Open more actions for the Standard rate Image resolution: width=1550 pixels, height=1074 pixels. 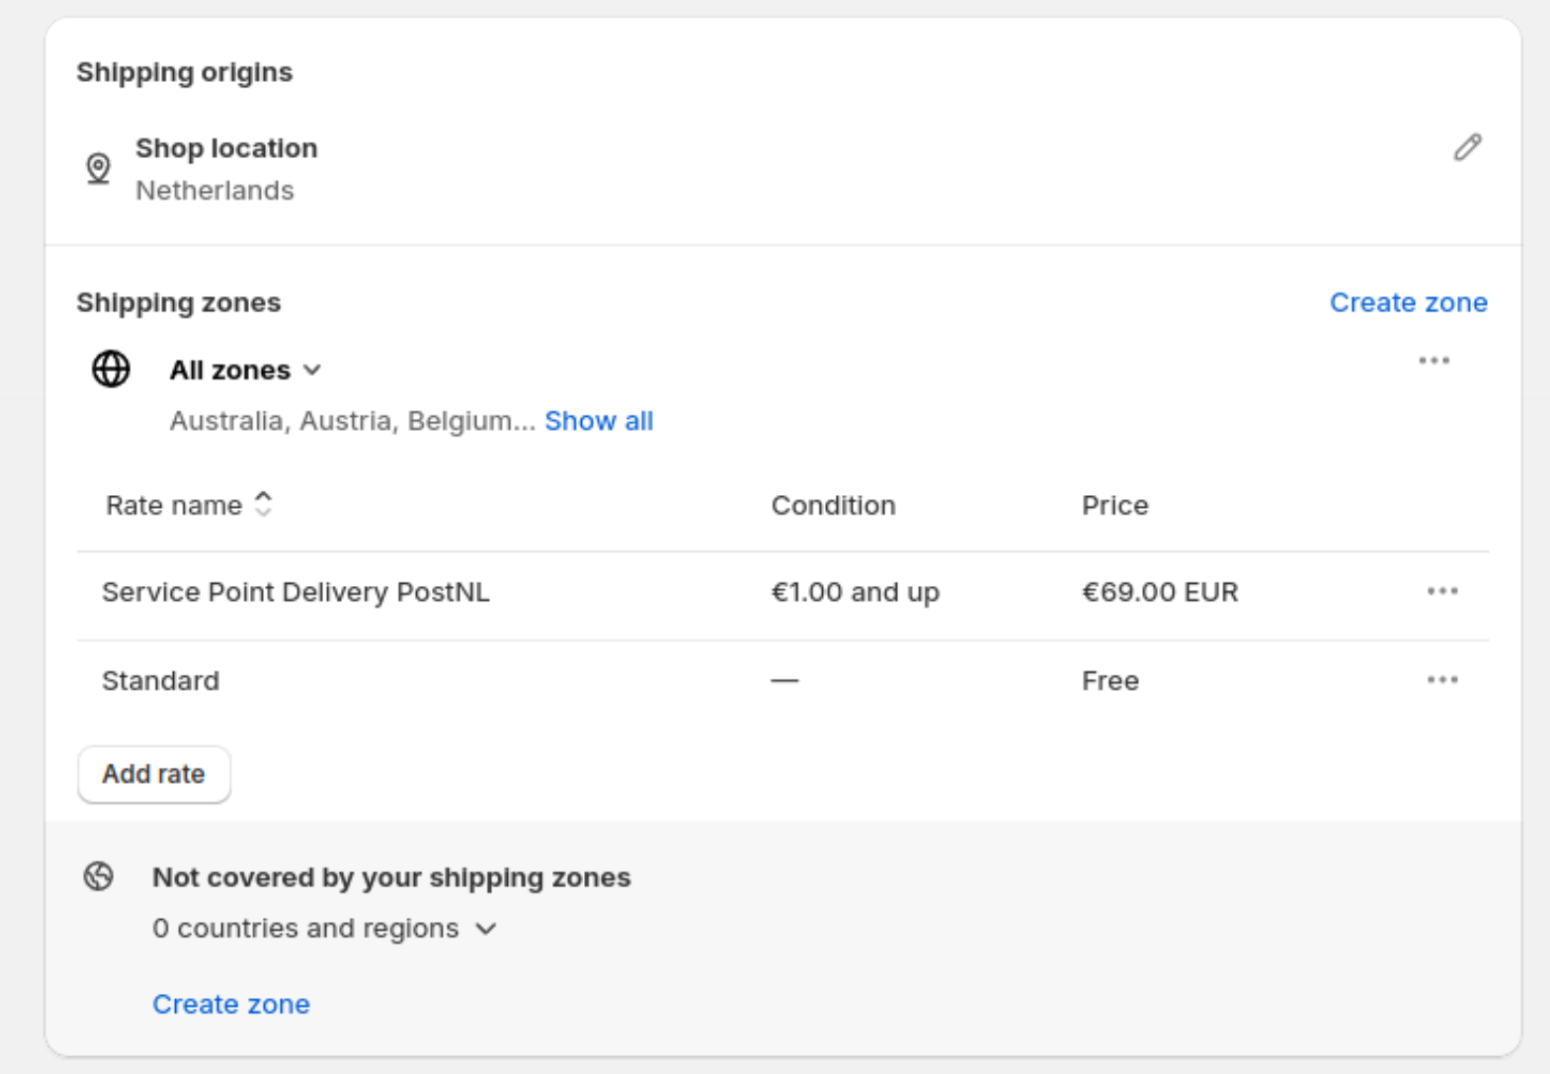[x=1442, y=680]
